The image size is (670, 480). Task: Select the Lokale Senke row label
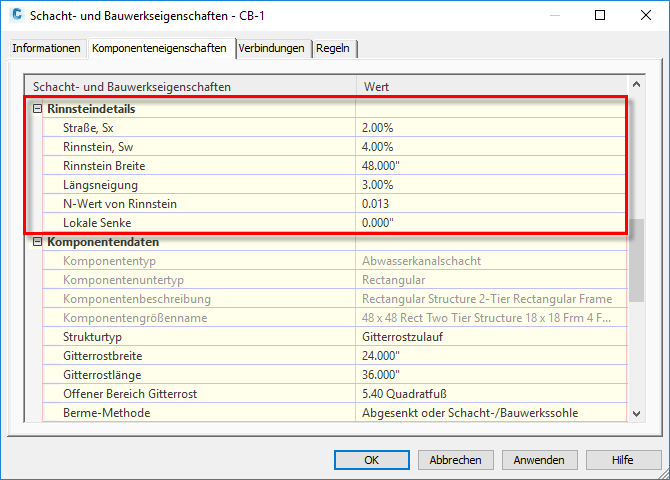point(97,223)
